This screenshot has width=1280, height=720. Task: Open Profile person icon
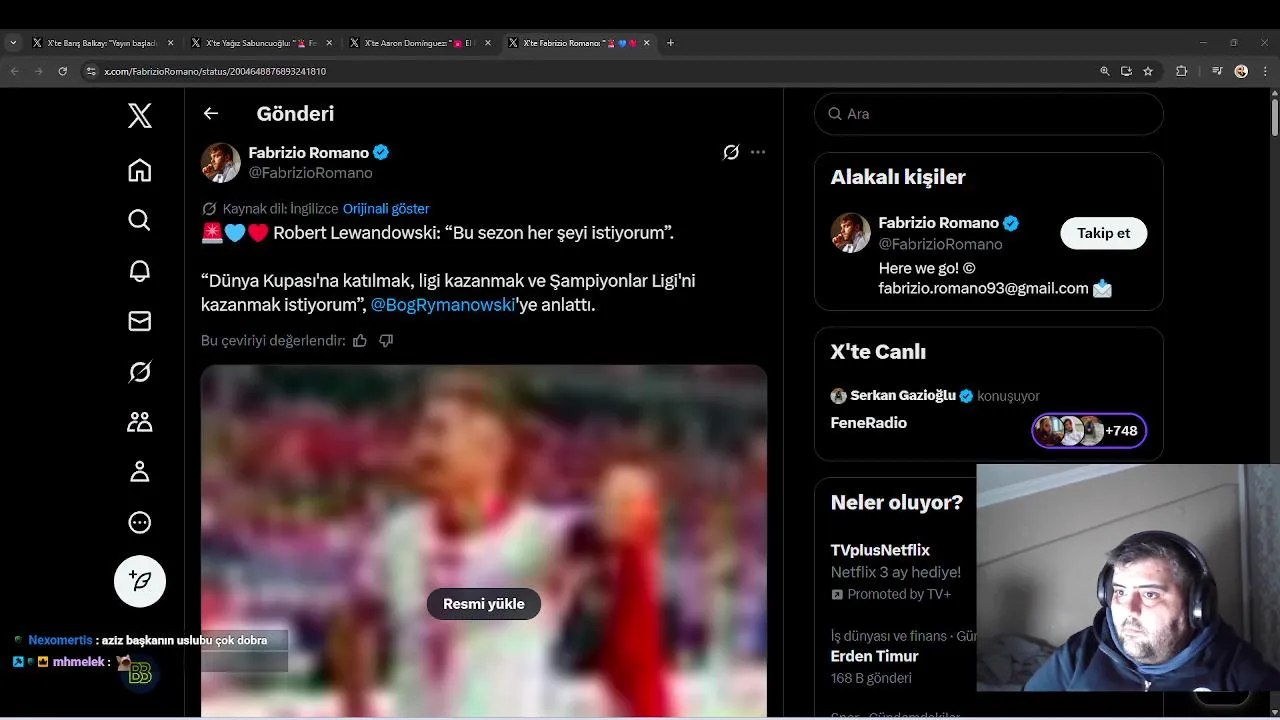coord(140,472)
